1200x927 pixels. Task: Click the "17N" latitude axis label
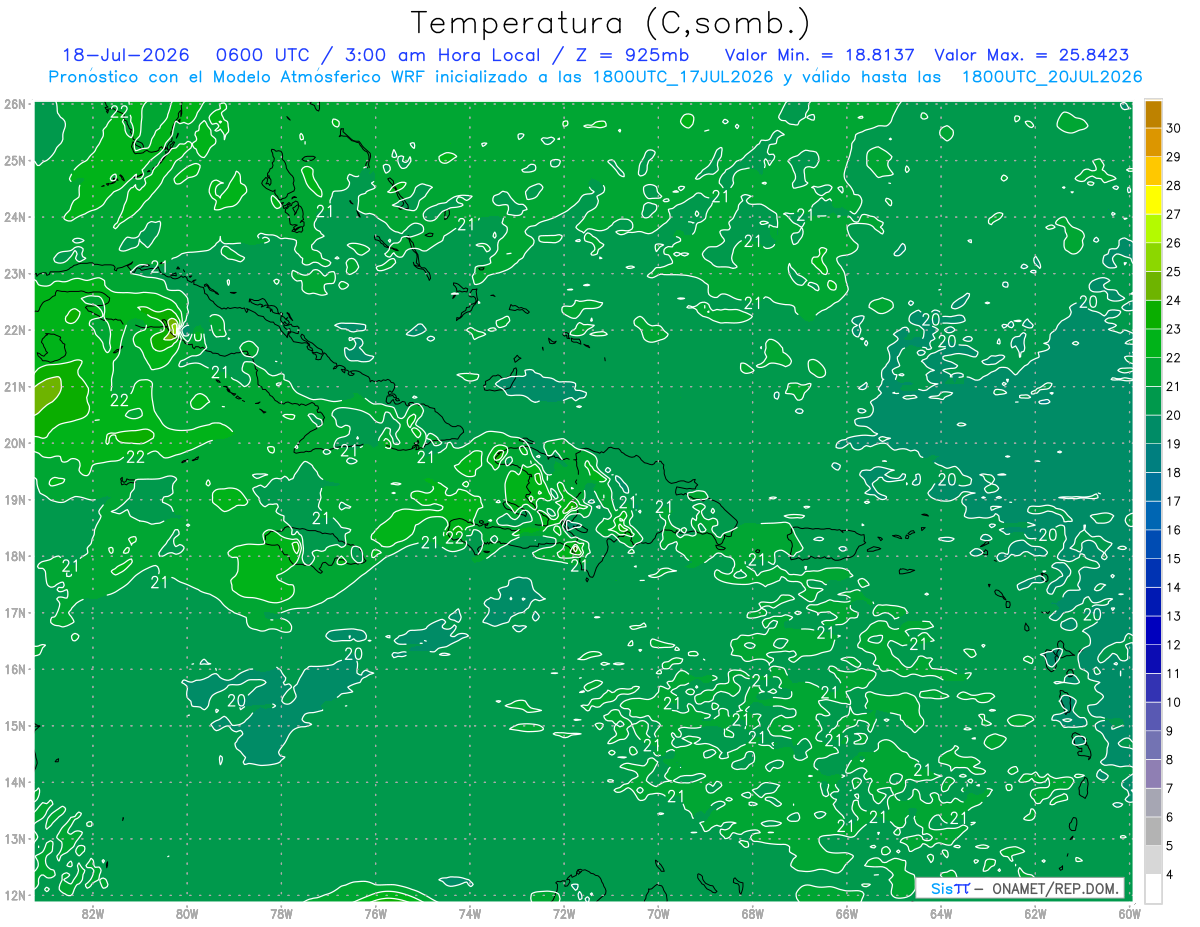click(x=15, y=612)
